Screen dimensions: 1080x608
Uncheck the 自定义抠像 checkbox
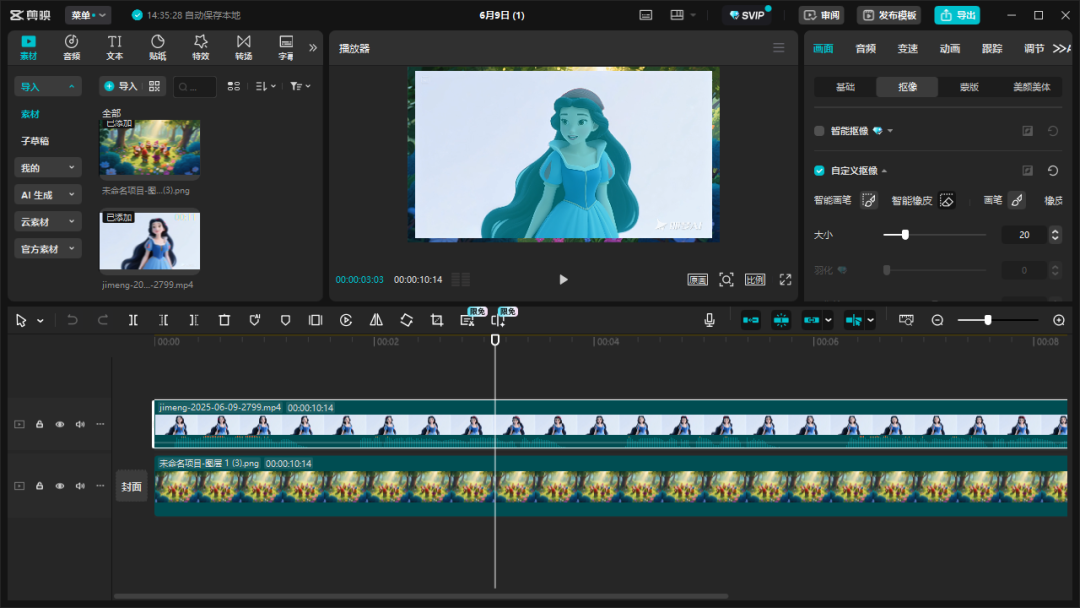[819, 171]
